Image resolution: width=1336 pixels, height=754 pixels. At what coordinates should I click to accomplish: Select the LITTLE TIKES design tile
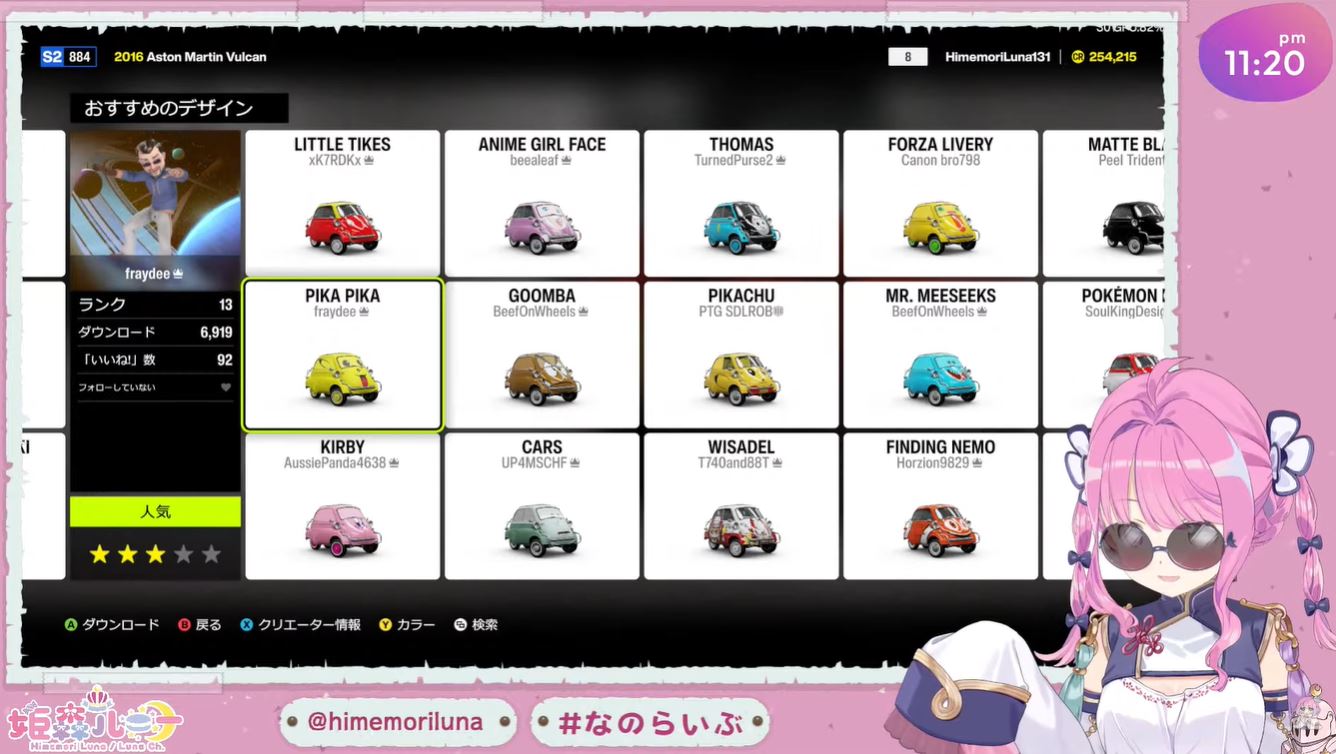pyautogui.click(x=343, y=204)
